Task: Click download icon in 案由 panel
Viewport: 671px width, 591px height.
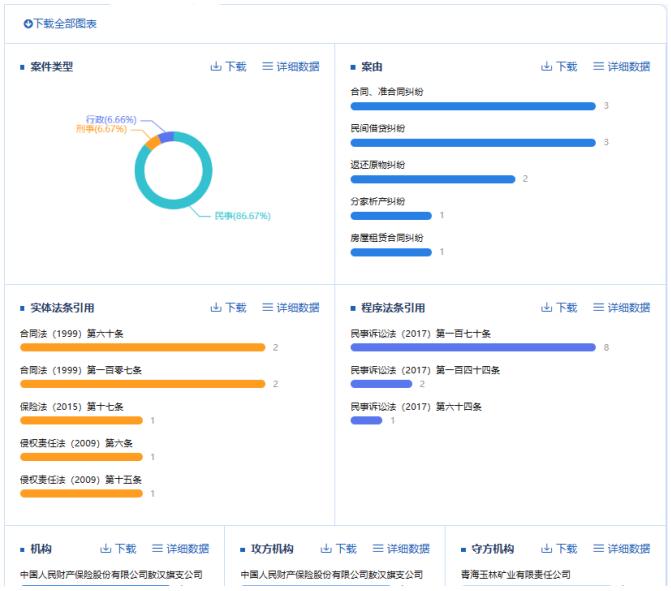Action: [x=547, y=67]
